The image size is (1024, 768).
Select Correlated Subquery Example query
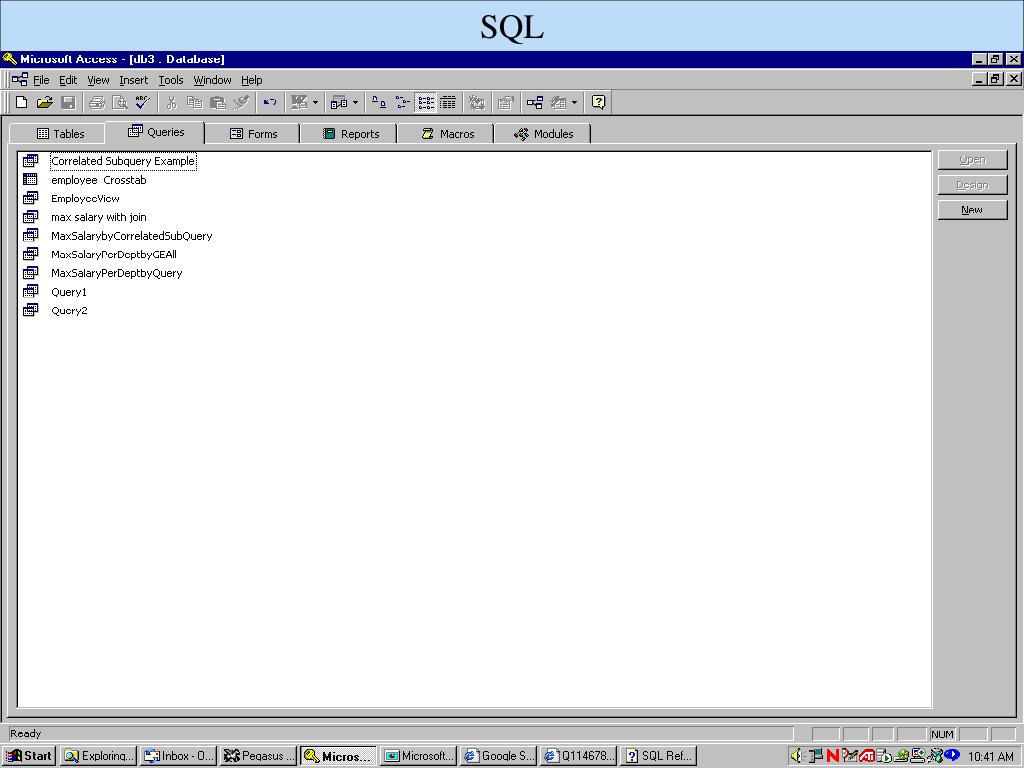pos(123,161)
